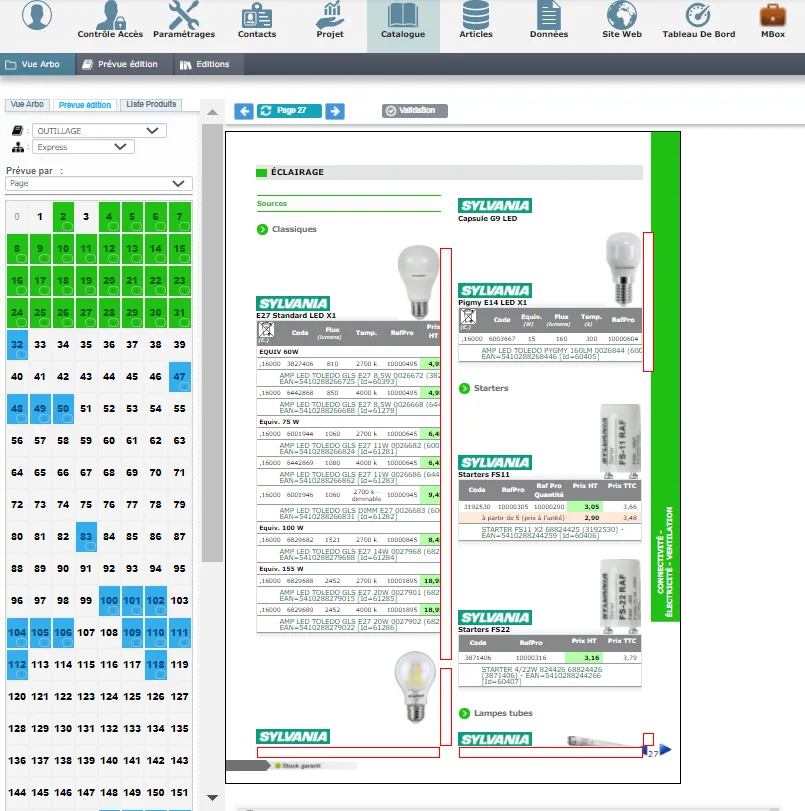This screenshot has height=811, width=805.
Task: Click the Sources subsection label
Action: click(x=272, y=203)
